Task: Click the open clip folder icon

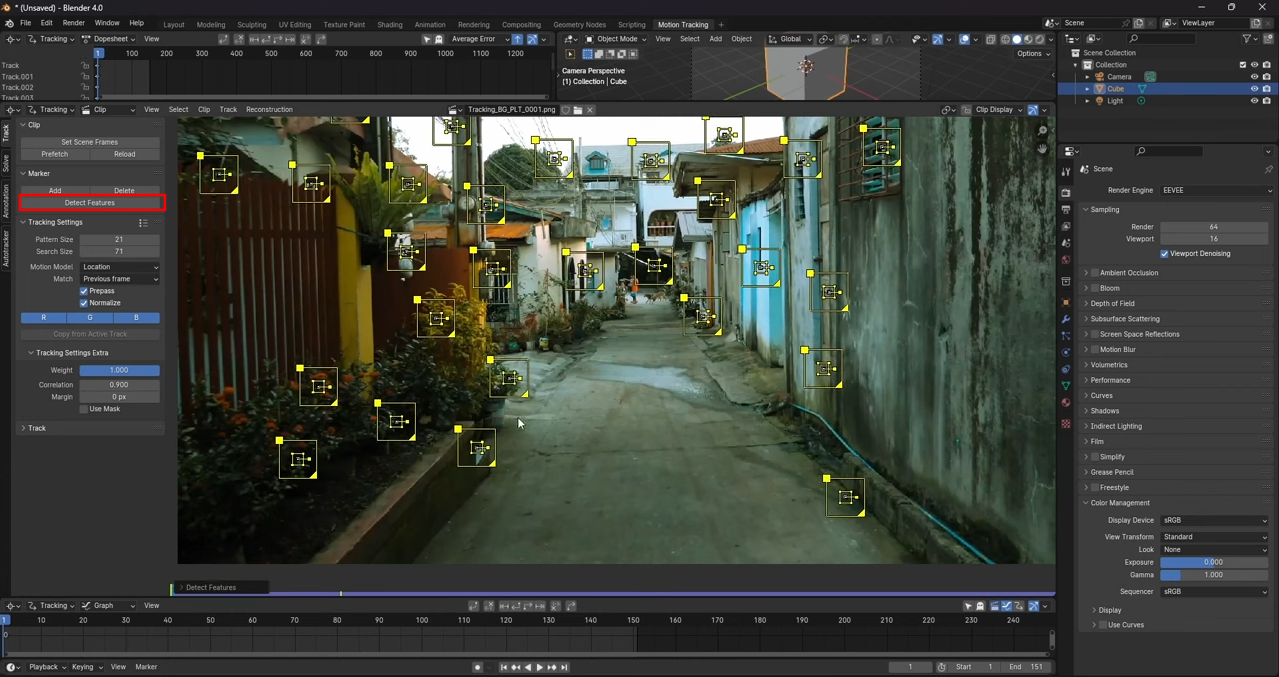Action: [x=578, y=110]
